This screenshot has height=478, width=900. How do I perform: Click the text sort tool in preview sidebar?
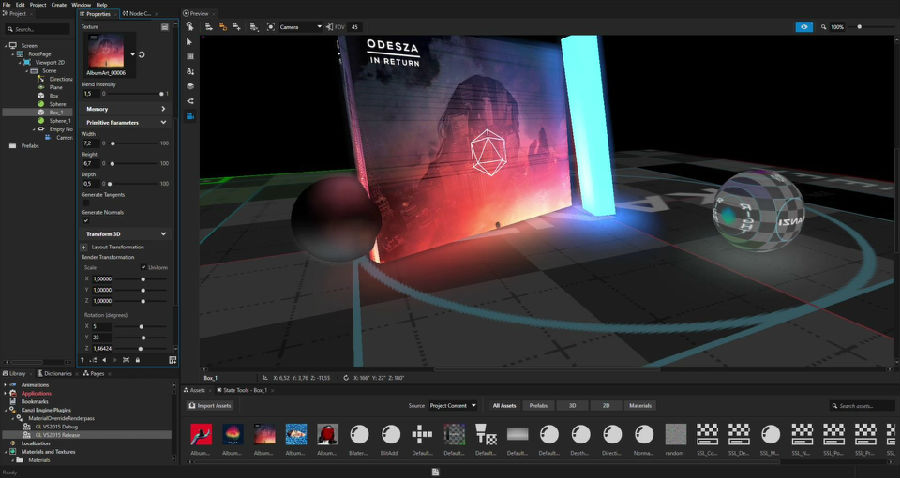190,71
